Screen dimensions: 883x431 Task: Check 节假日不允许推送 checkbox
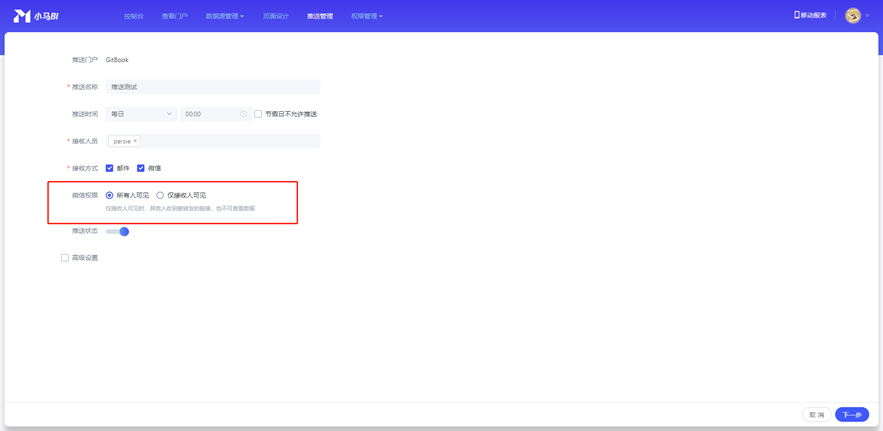pyautogui.click(x=258, y=114)
